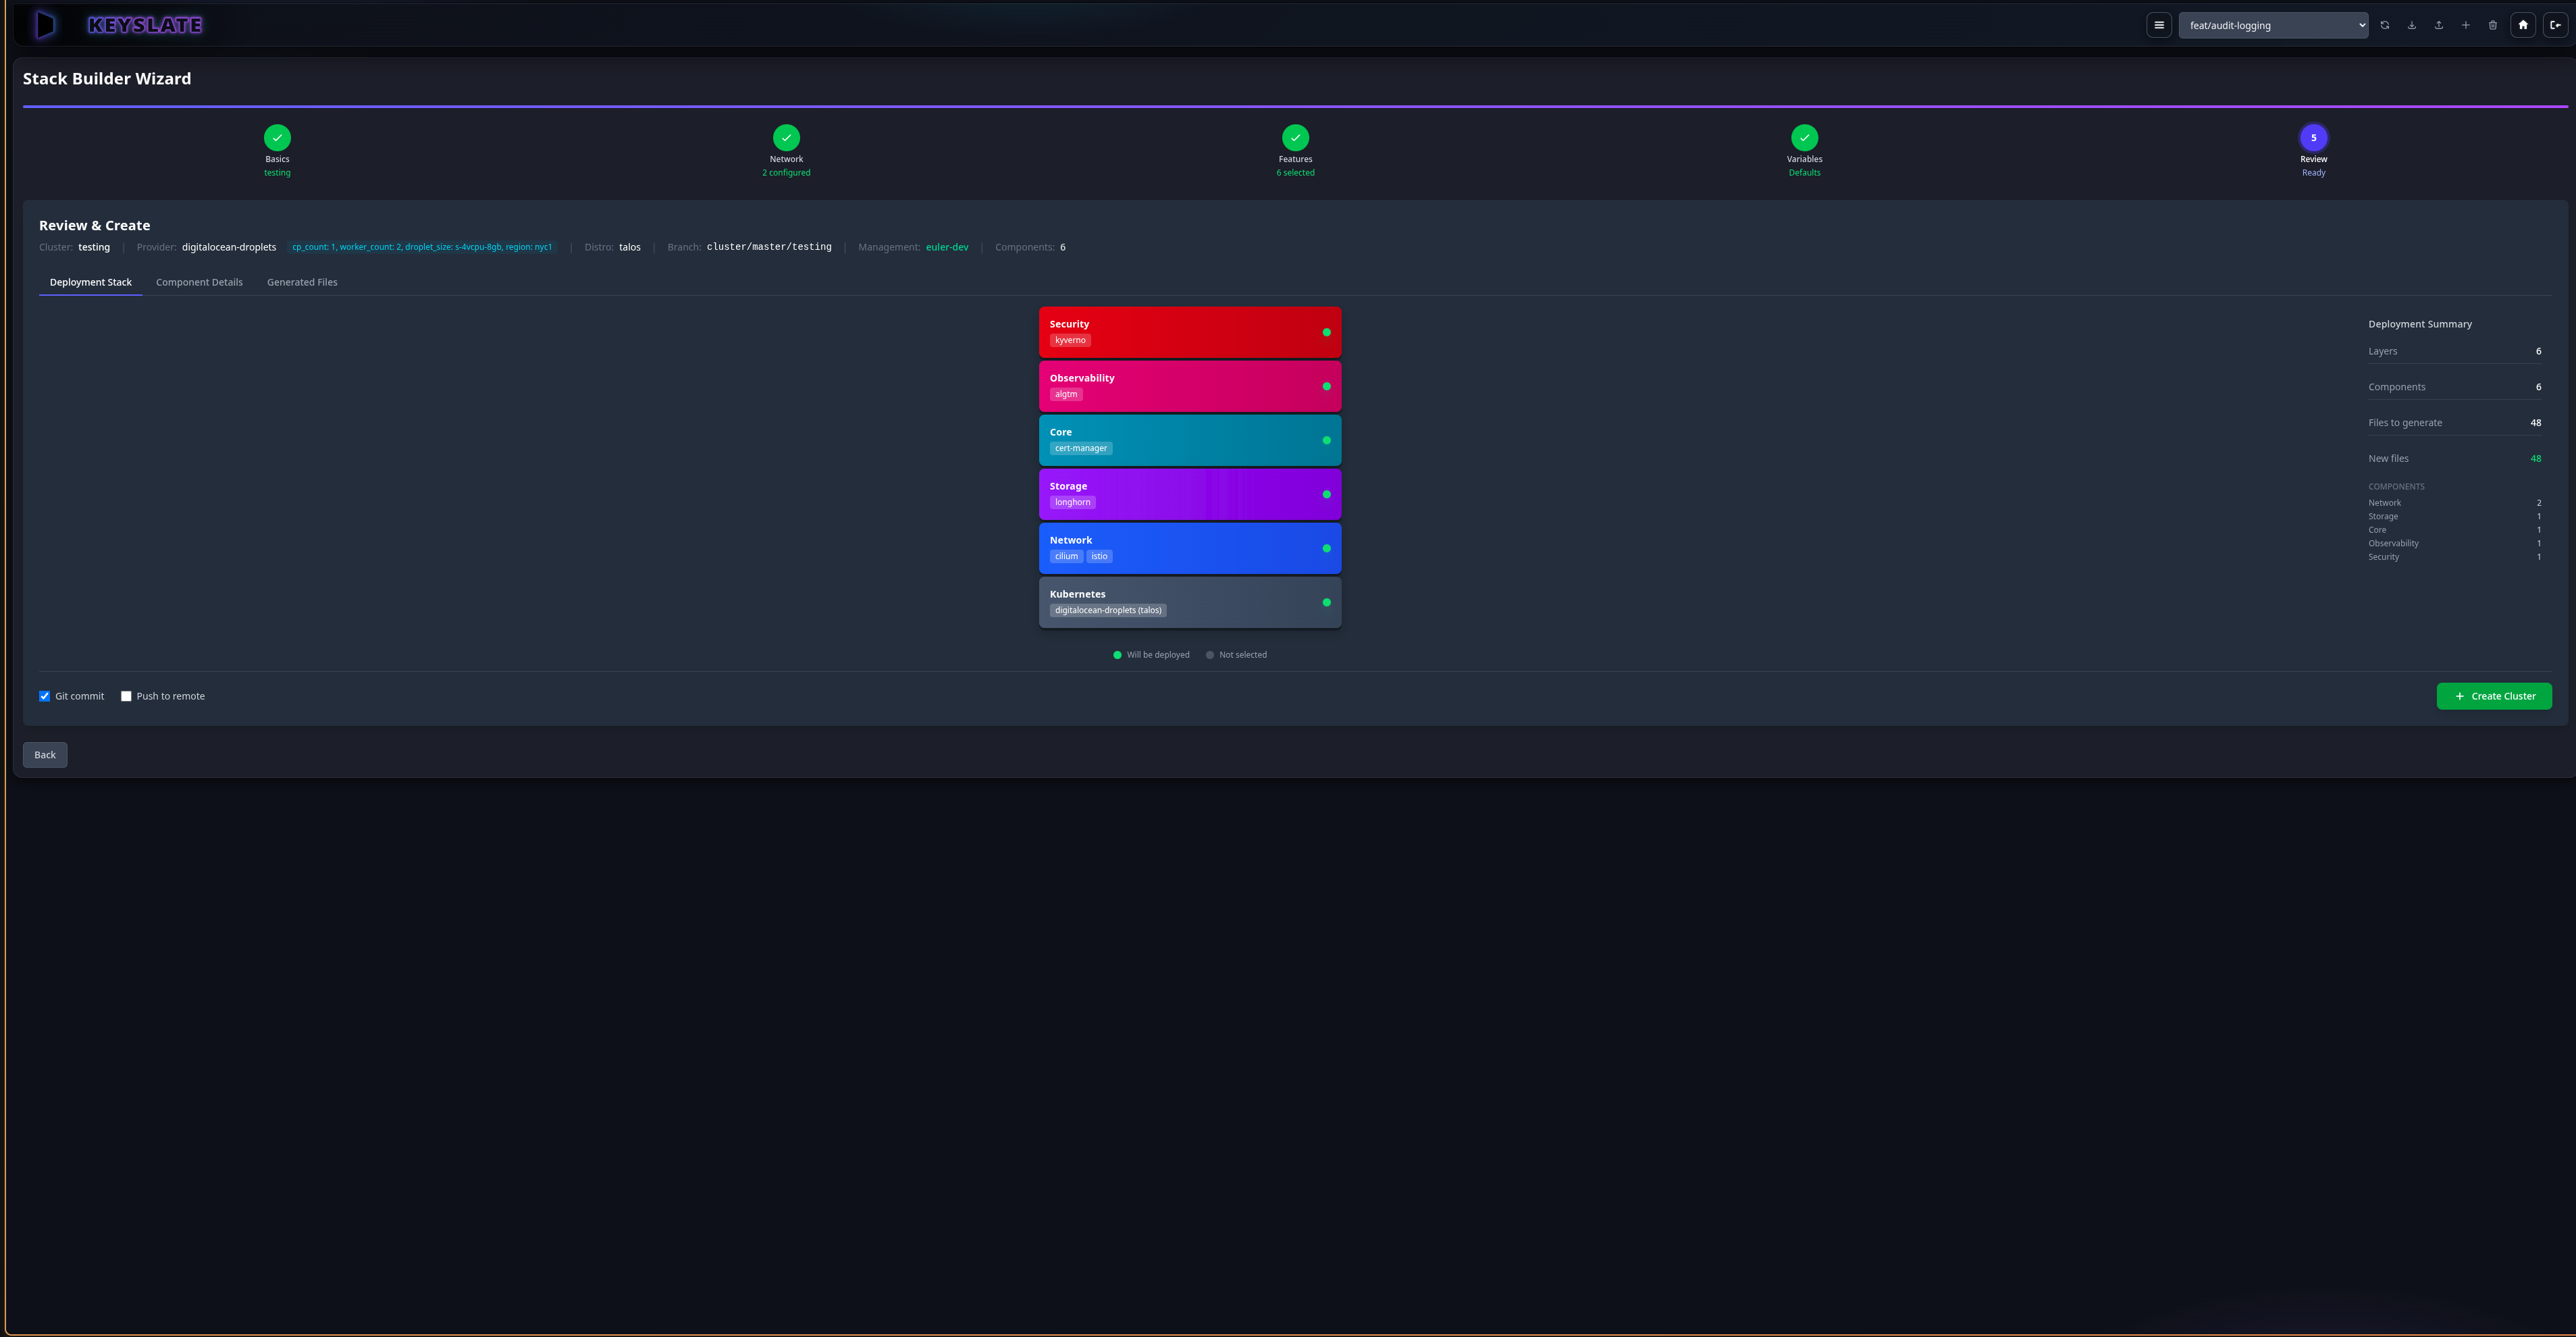
Task: Click the Kubernetes layer green status dot
Action: point(1327,602)
